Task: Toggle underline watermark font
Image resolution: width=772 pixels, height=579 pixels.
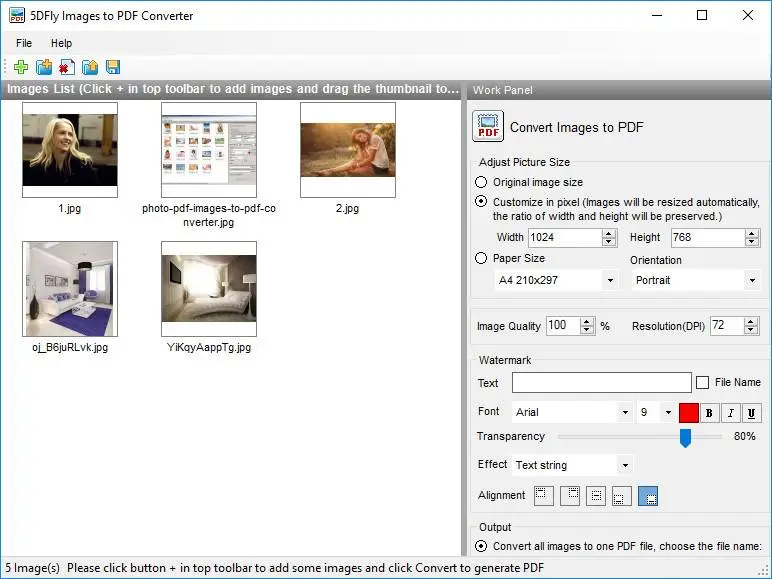Action: [751, 413]
